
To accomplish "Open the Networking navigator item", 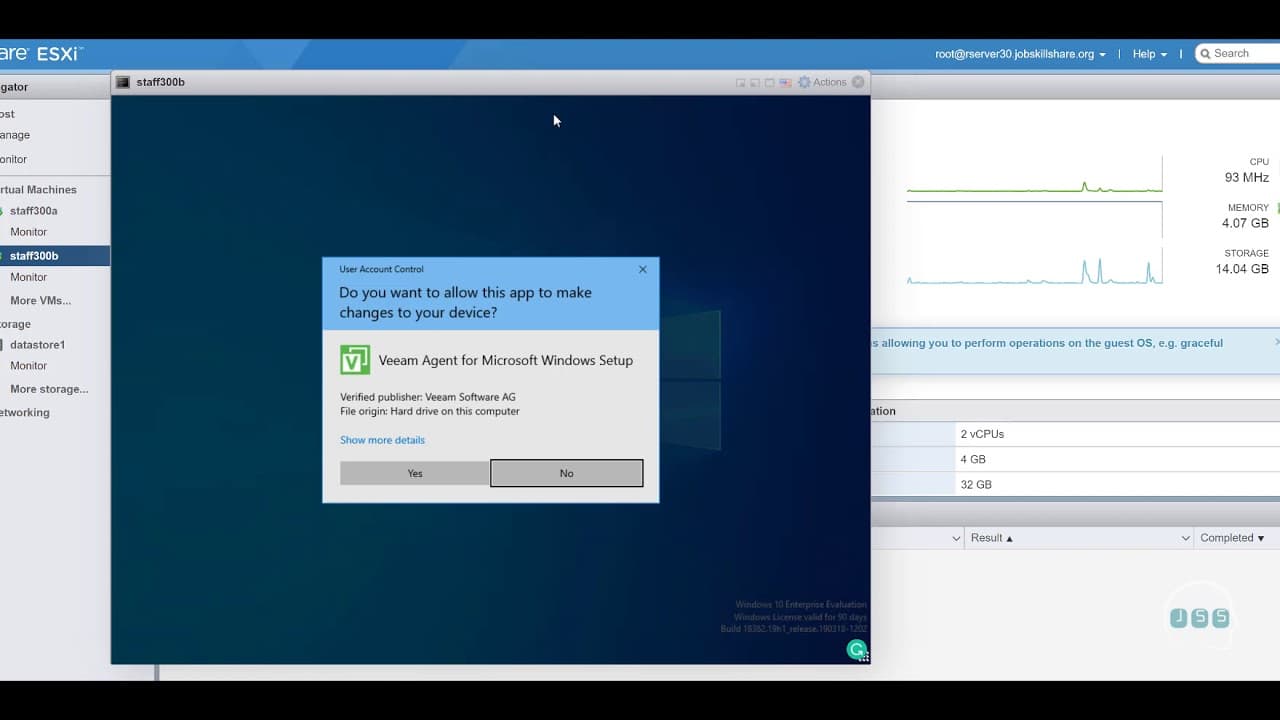I will 25,412.
